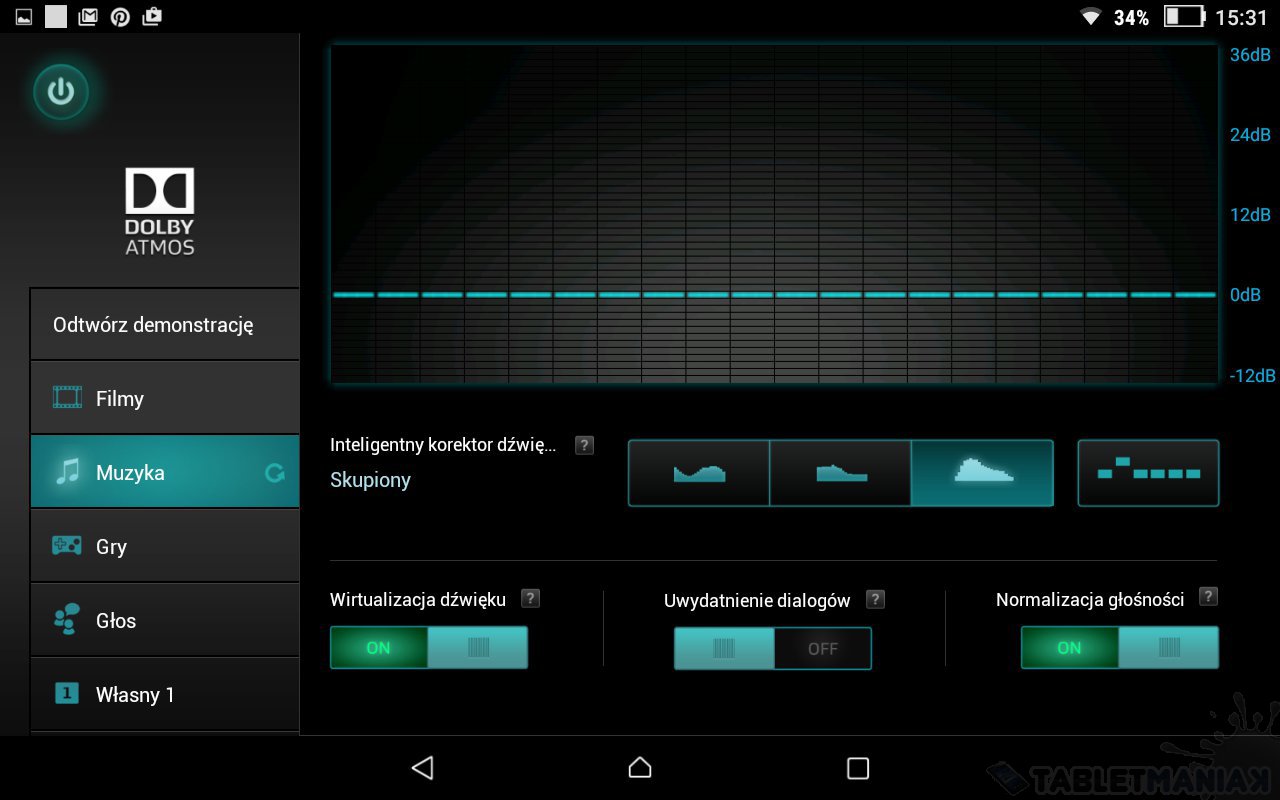Show help for Normalizacja głośności
The width and height of the screenshot is (1280, 800).
click(1208, 597)
